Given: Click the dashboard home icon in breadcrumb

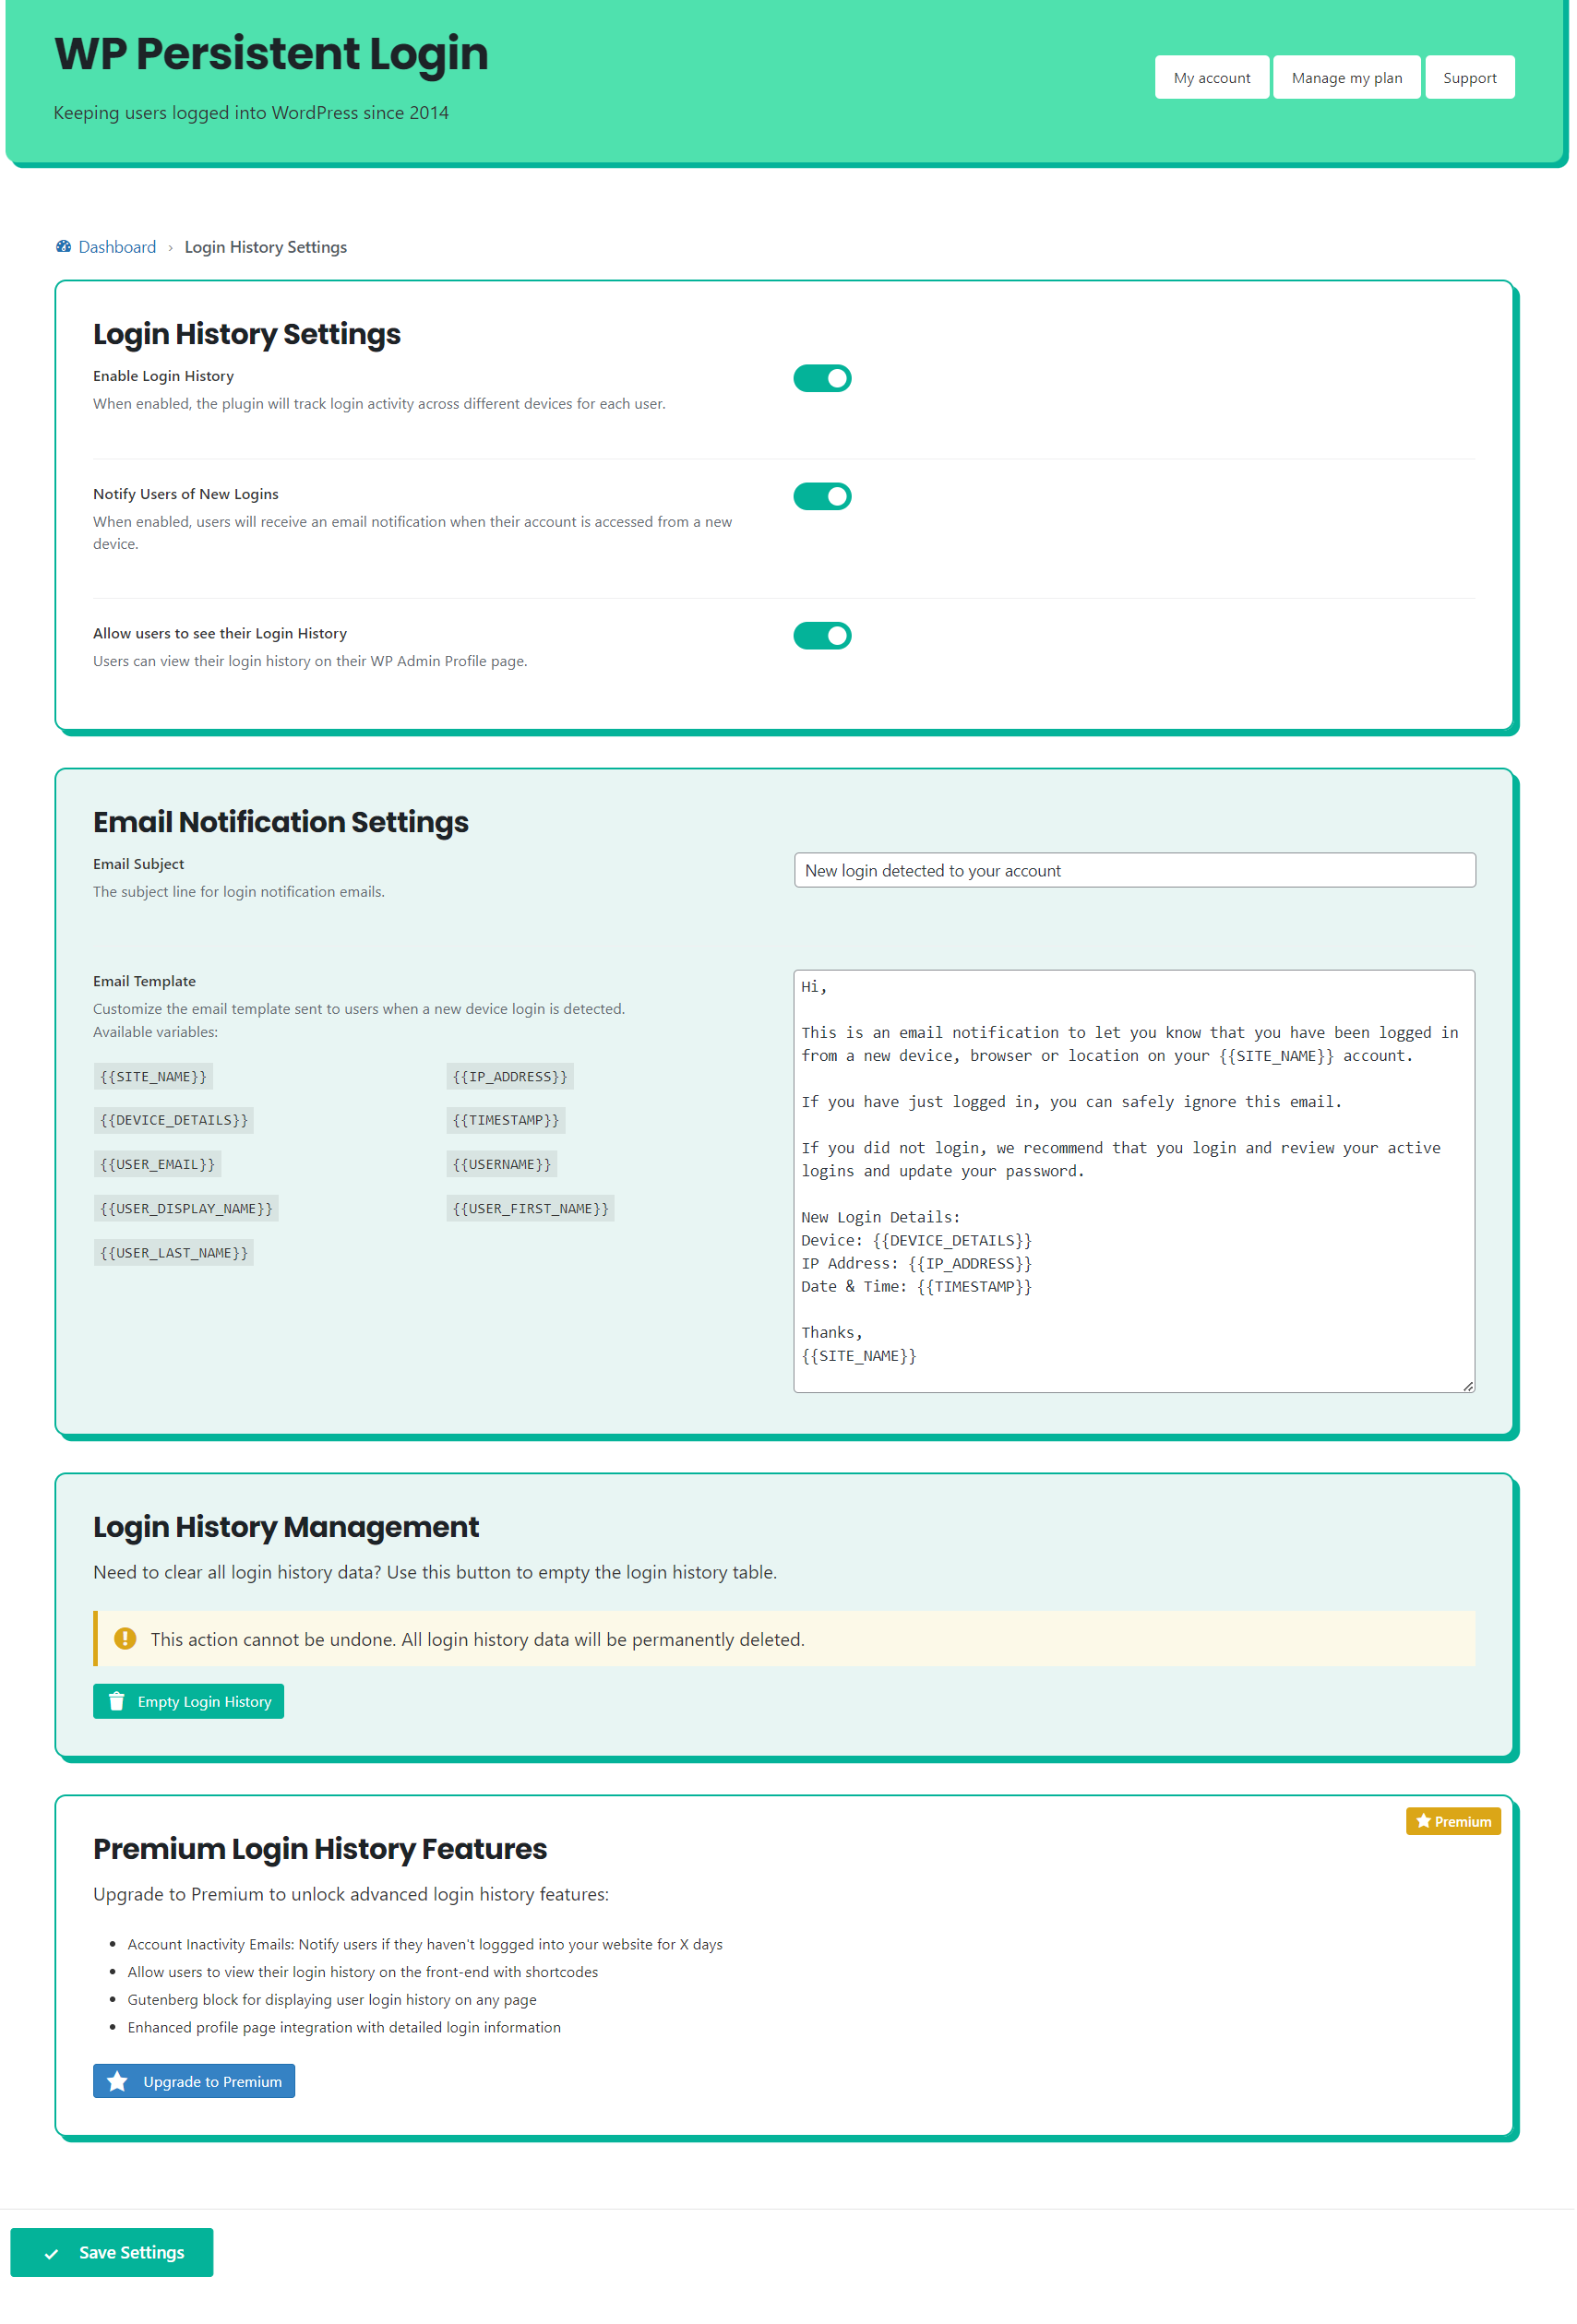Looking at the screenshot, I should pyautogui.click(x=64, y=246).
